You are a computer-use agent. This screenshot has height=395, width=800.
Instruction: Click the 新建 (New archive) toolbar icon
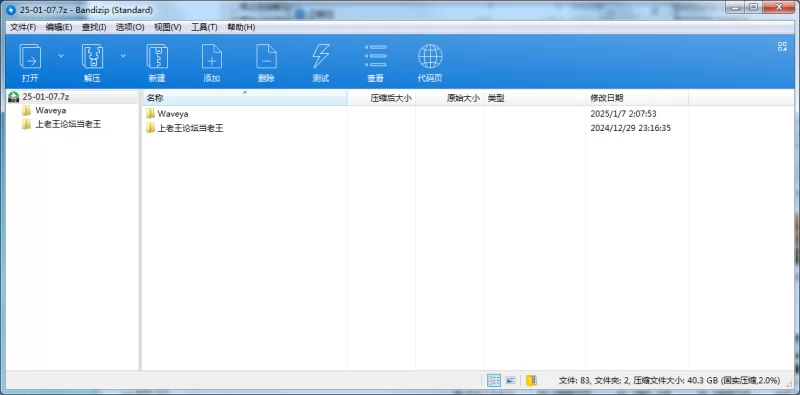pos(157,56)
